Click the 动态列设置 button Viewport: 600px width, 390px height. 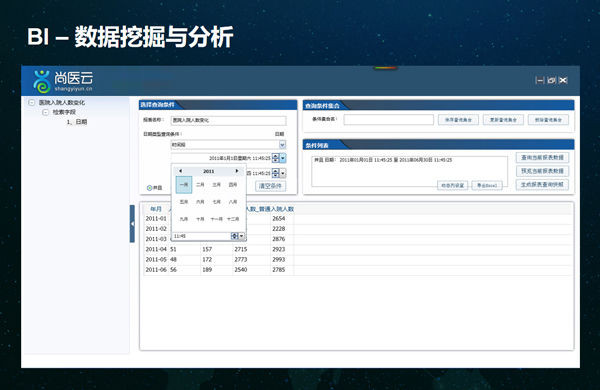click(453, 185)
